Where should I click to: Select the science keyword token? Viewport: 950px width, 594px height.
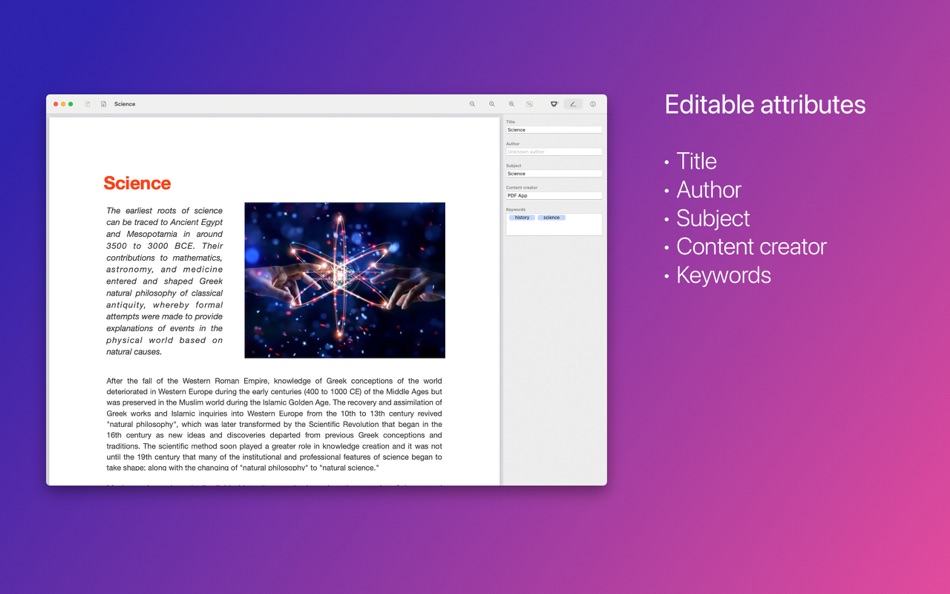coord(551,218)
